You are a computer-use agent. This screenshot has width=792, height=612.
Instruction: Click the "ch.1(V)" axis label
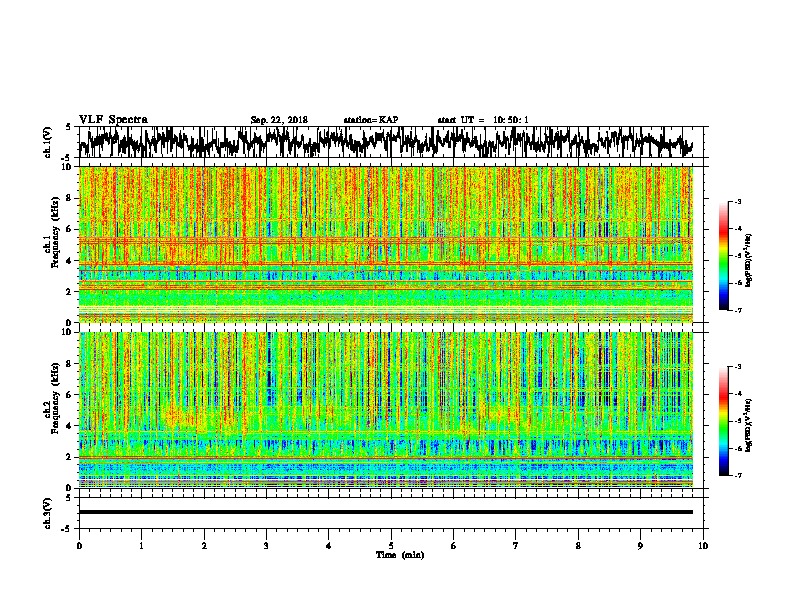(47, 142)
